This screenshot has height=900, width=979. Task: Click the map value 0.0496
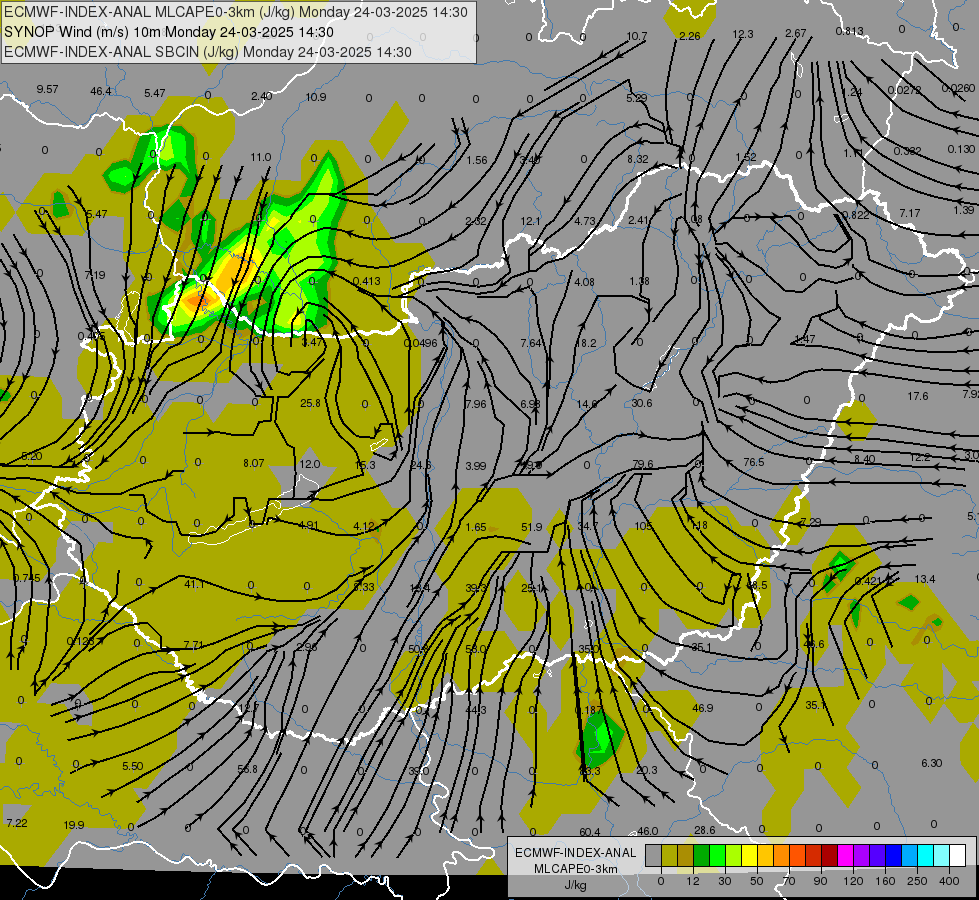[421, 343]
